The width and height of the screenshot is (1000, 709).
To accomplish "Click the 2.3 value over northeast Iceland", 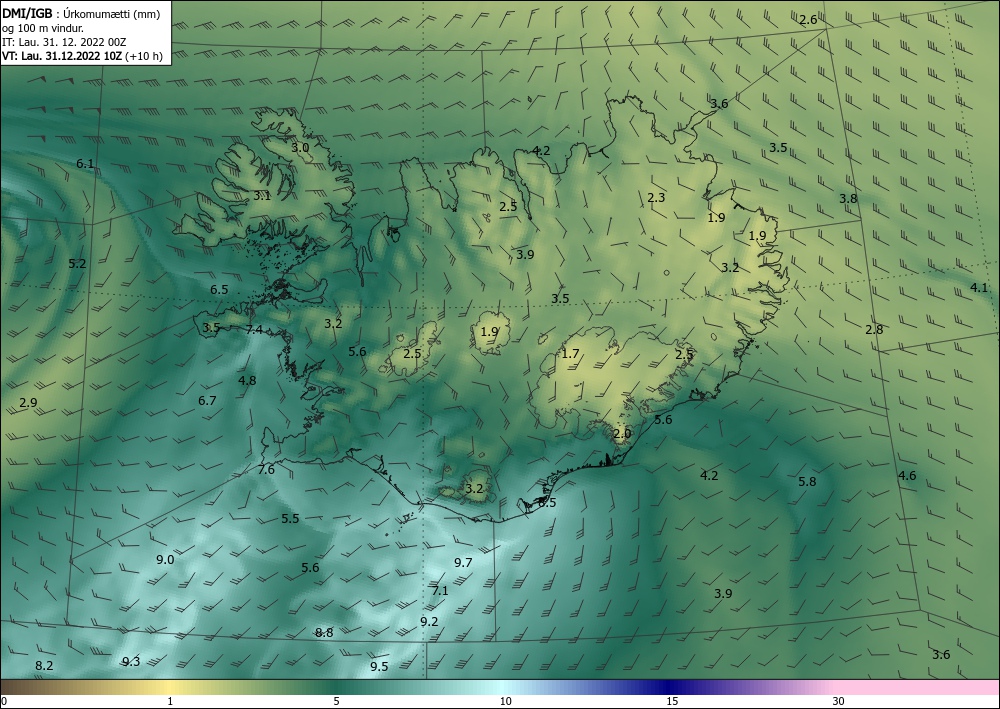I will point(656,198).
